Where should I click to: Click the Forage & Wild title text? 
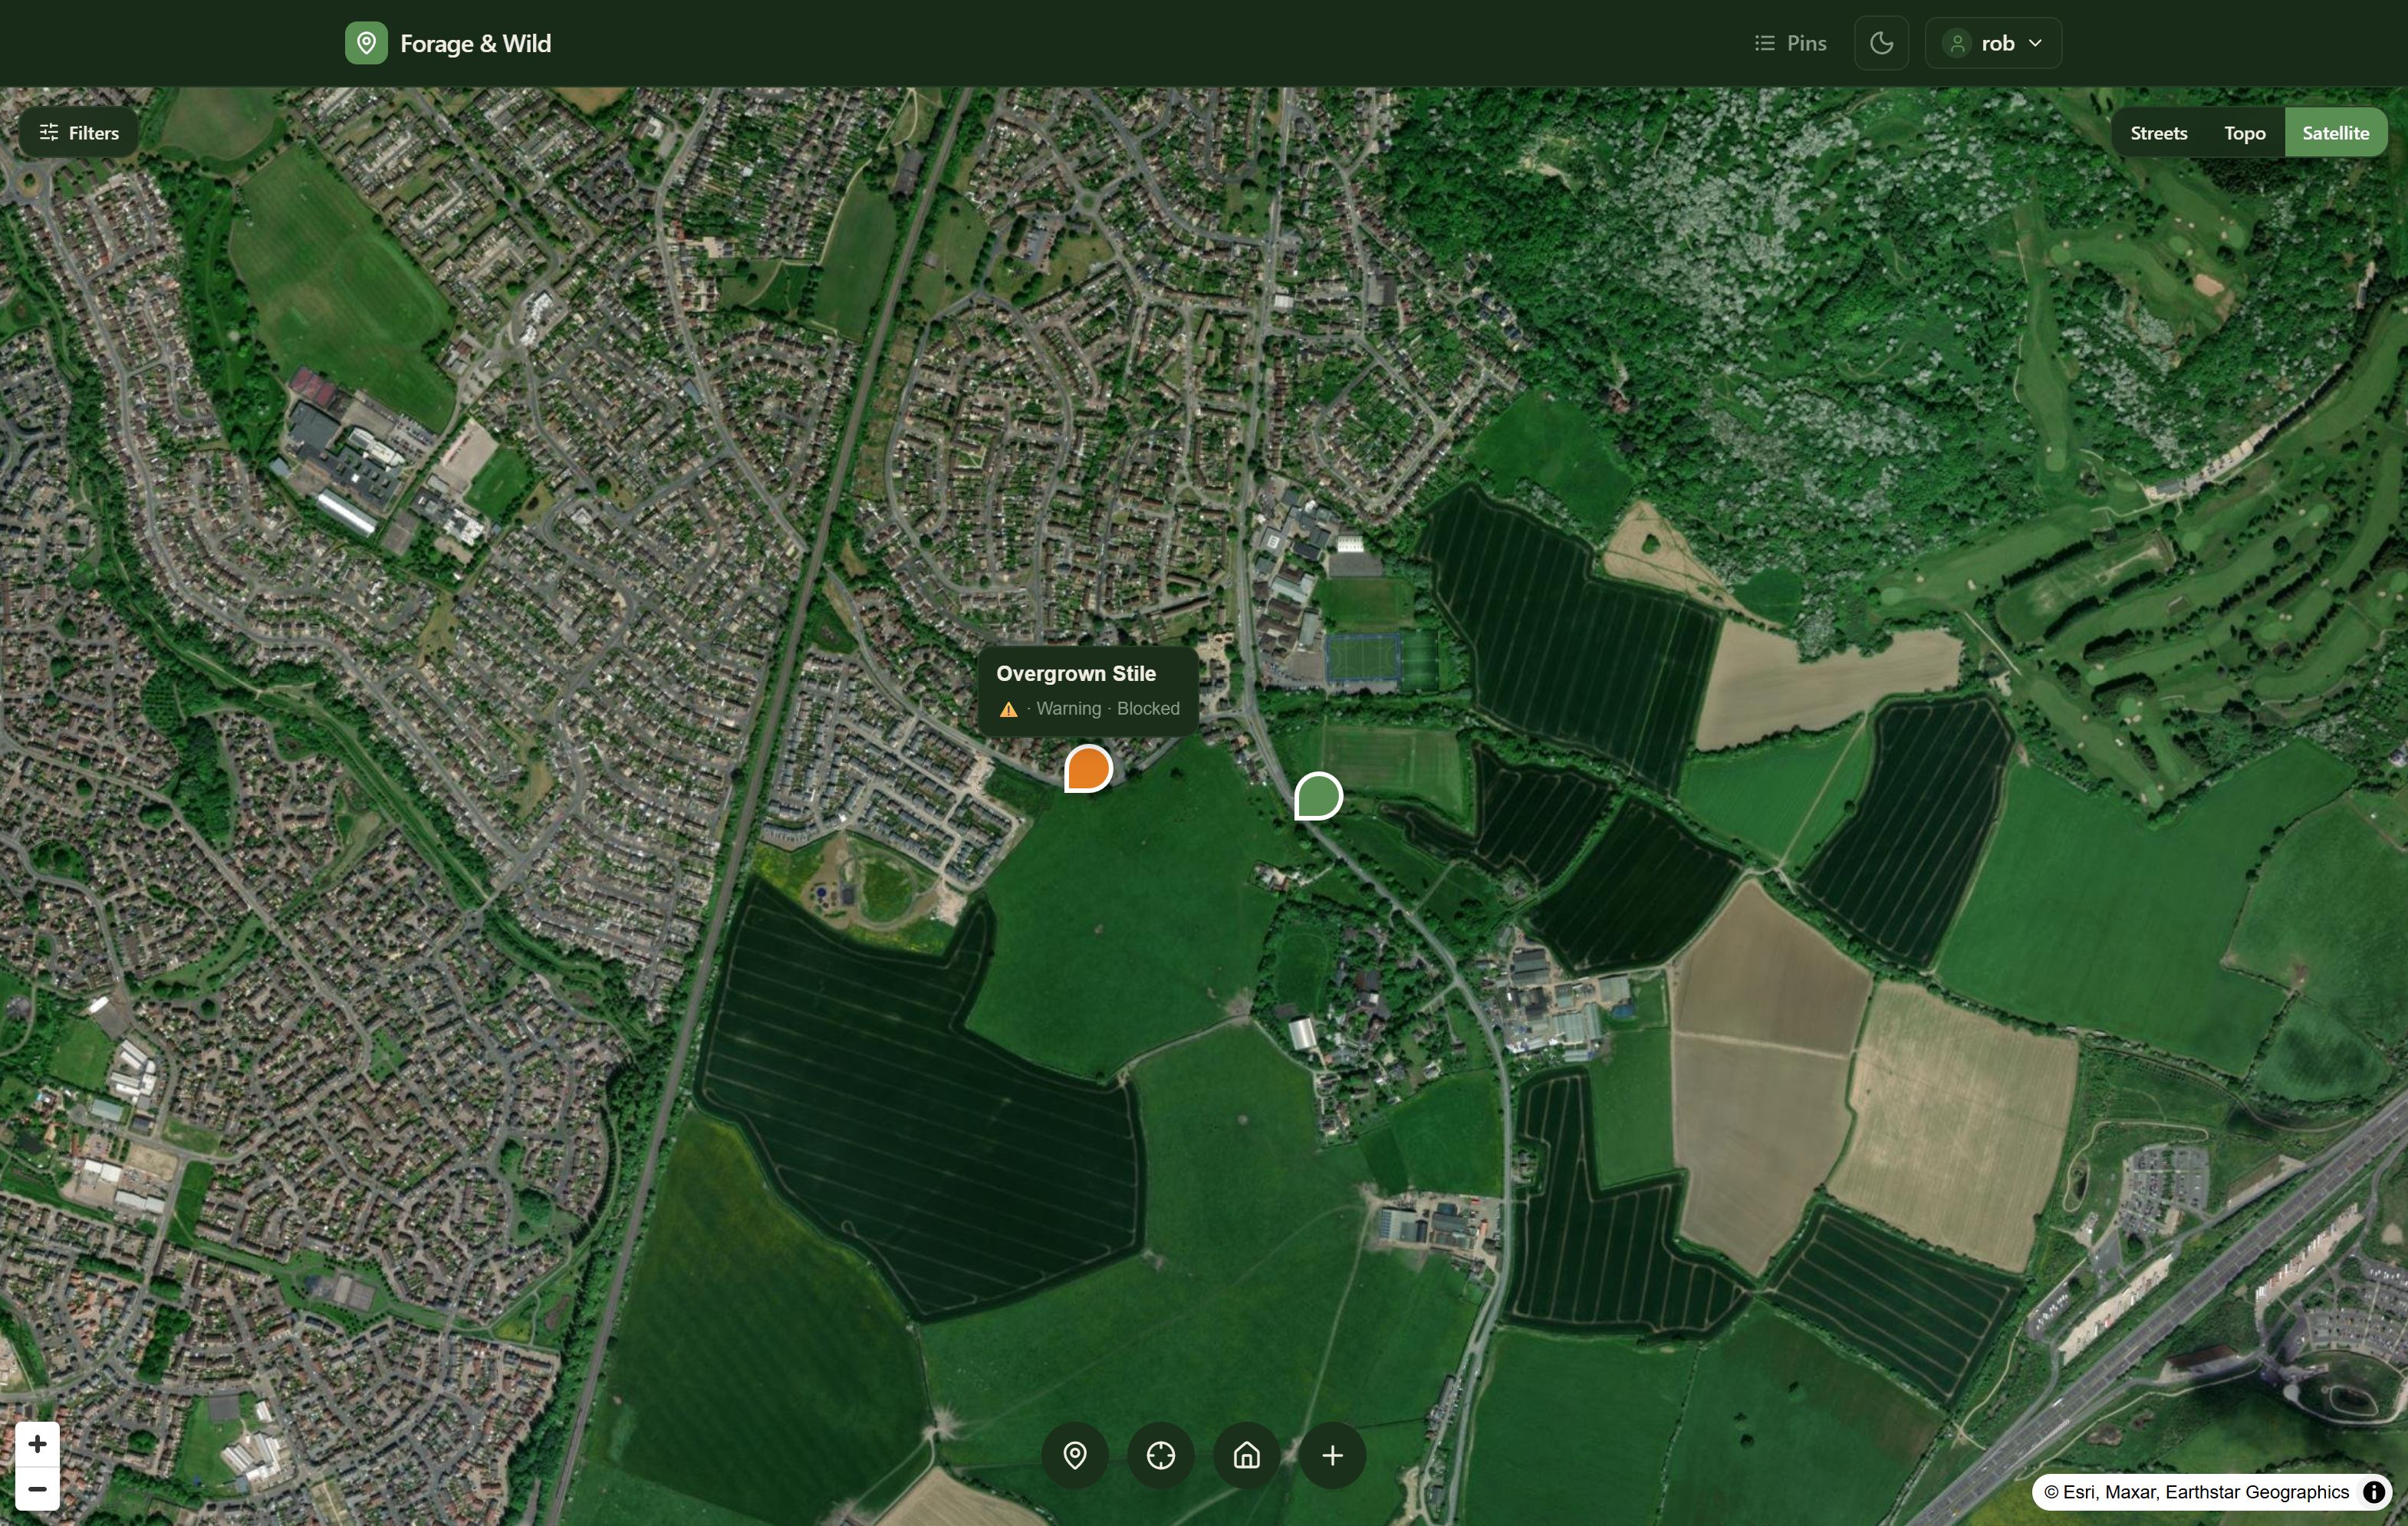click(x=475, y=43)
